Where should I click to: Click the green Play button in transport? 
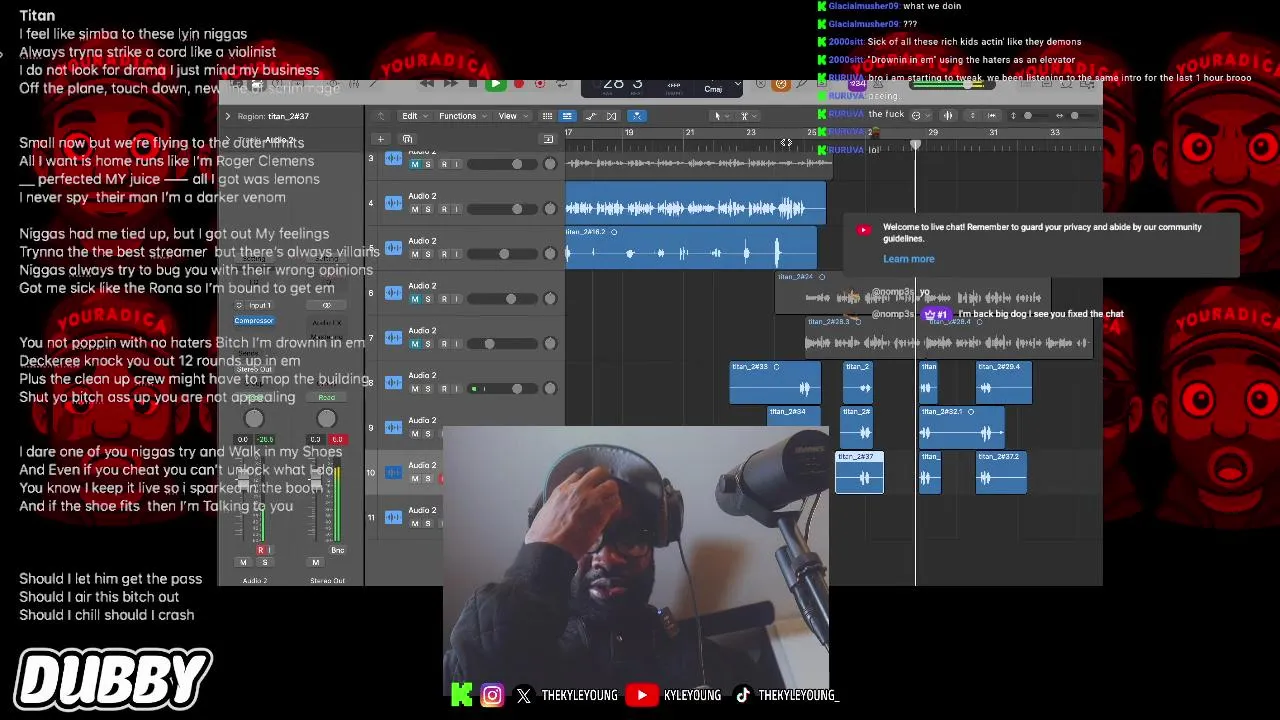(x=494, y=84)
